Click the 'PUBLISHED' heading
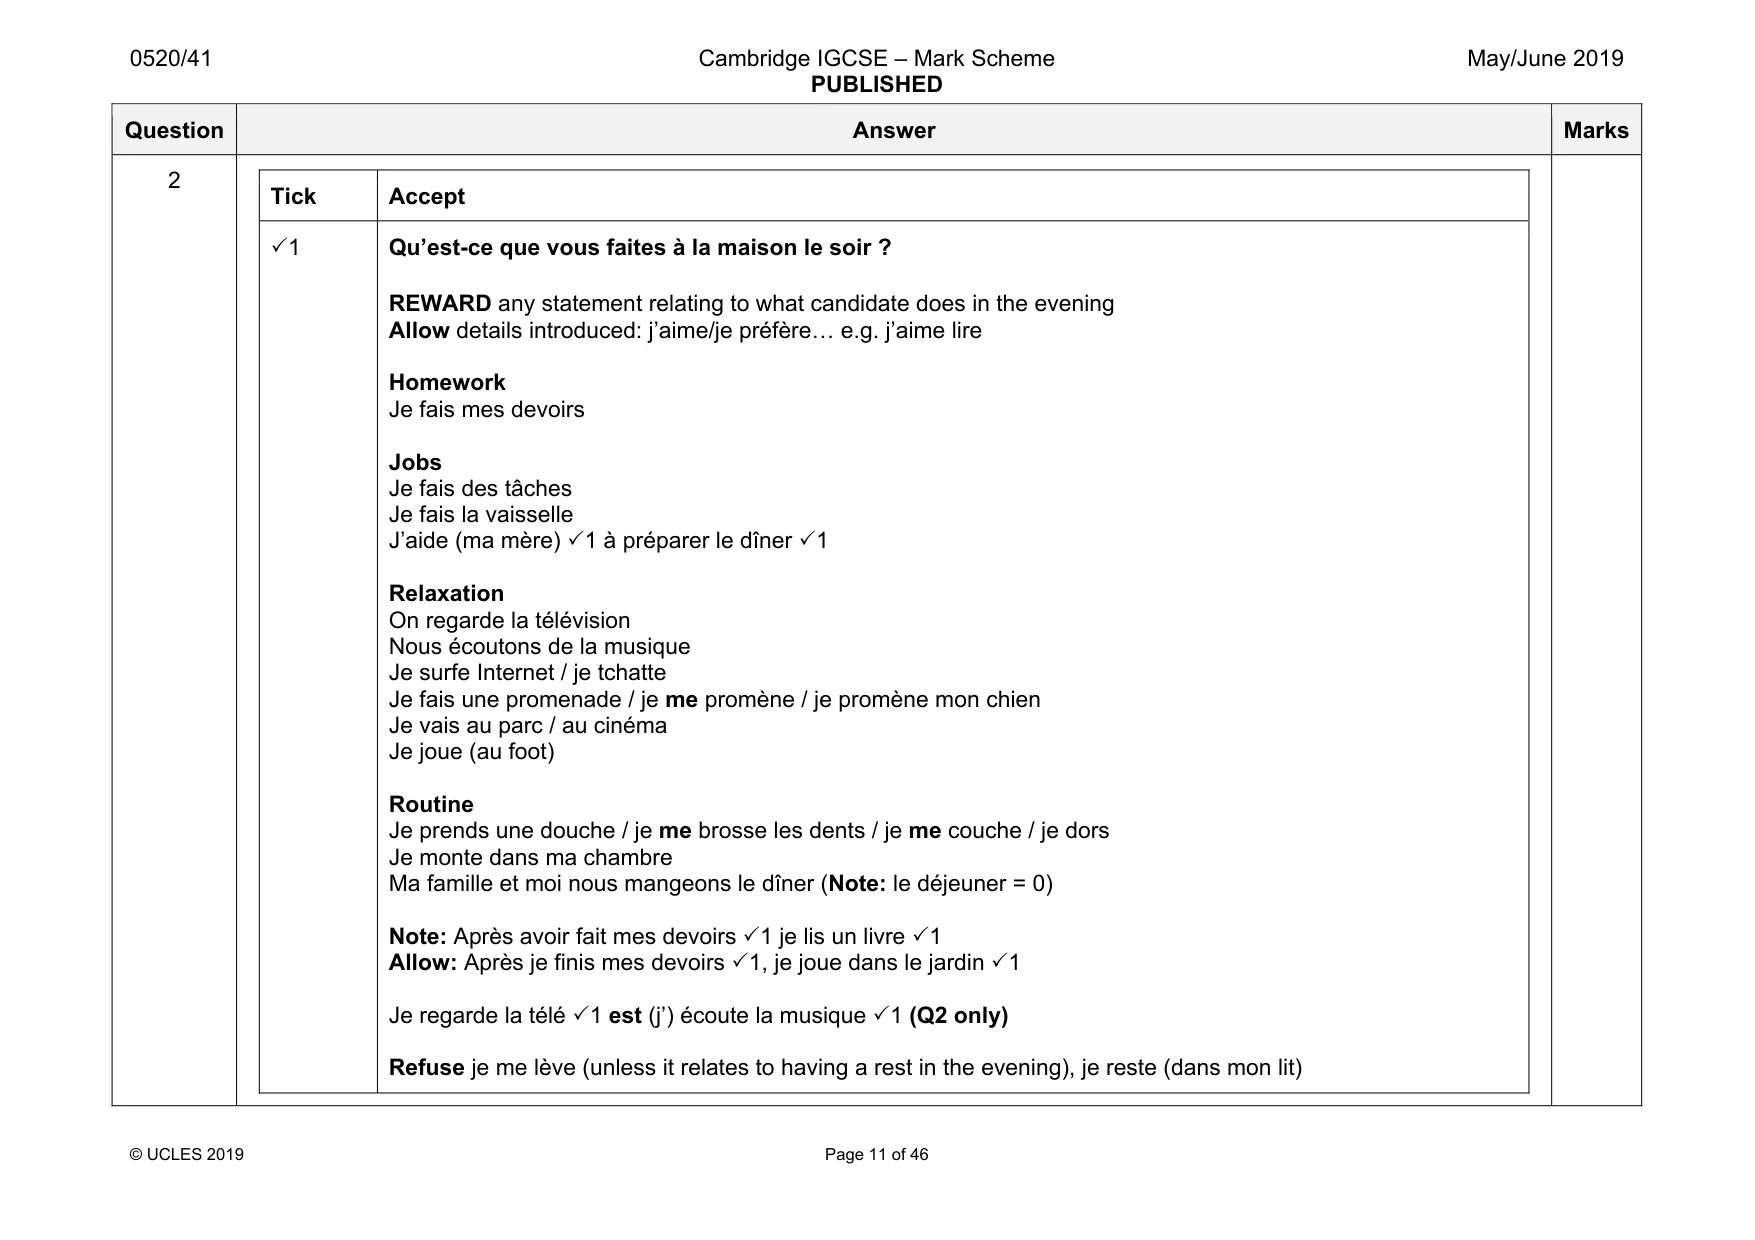Image resolution: width=1755 pixels, height=1240 pixels. point(876,85)
